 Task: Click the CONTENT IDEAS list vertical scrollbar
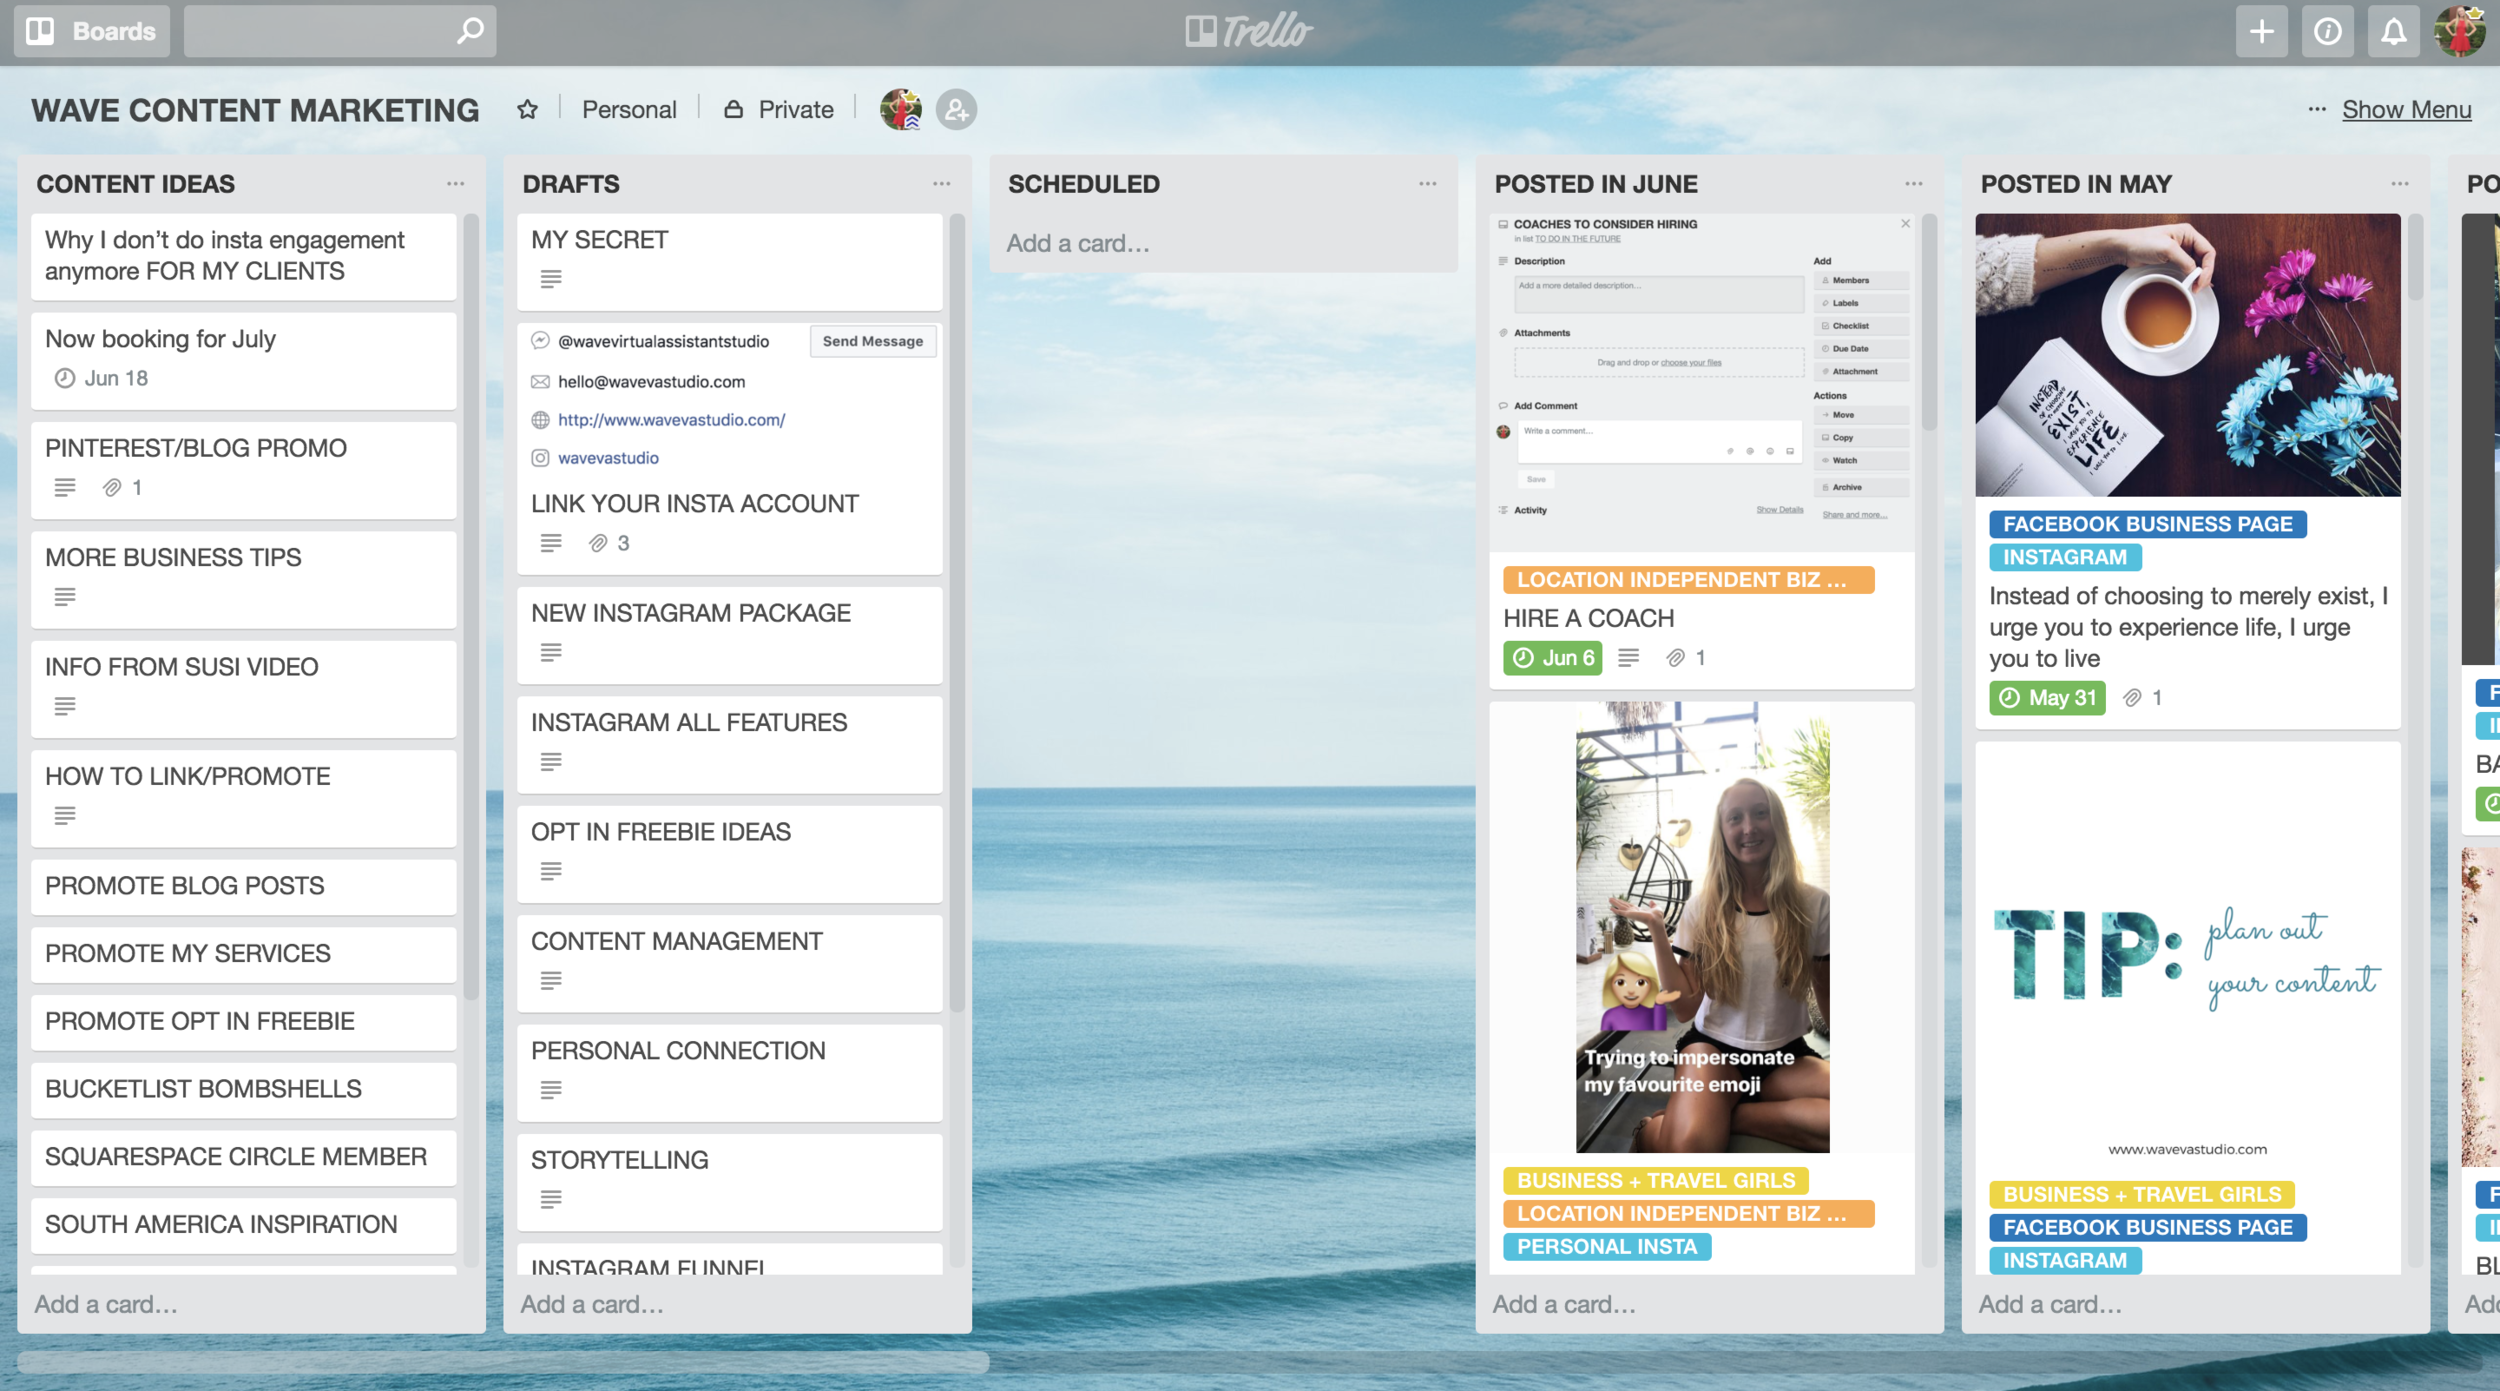(x=471, y=606)
